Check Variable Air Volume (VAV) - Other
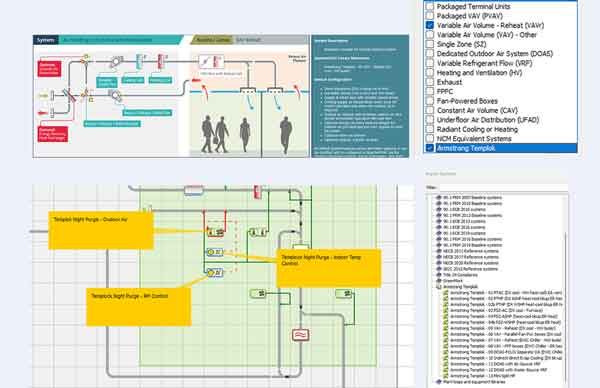The height and width of the screenshot is (388, 600). pyautogui.click(x=430, y=35)
